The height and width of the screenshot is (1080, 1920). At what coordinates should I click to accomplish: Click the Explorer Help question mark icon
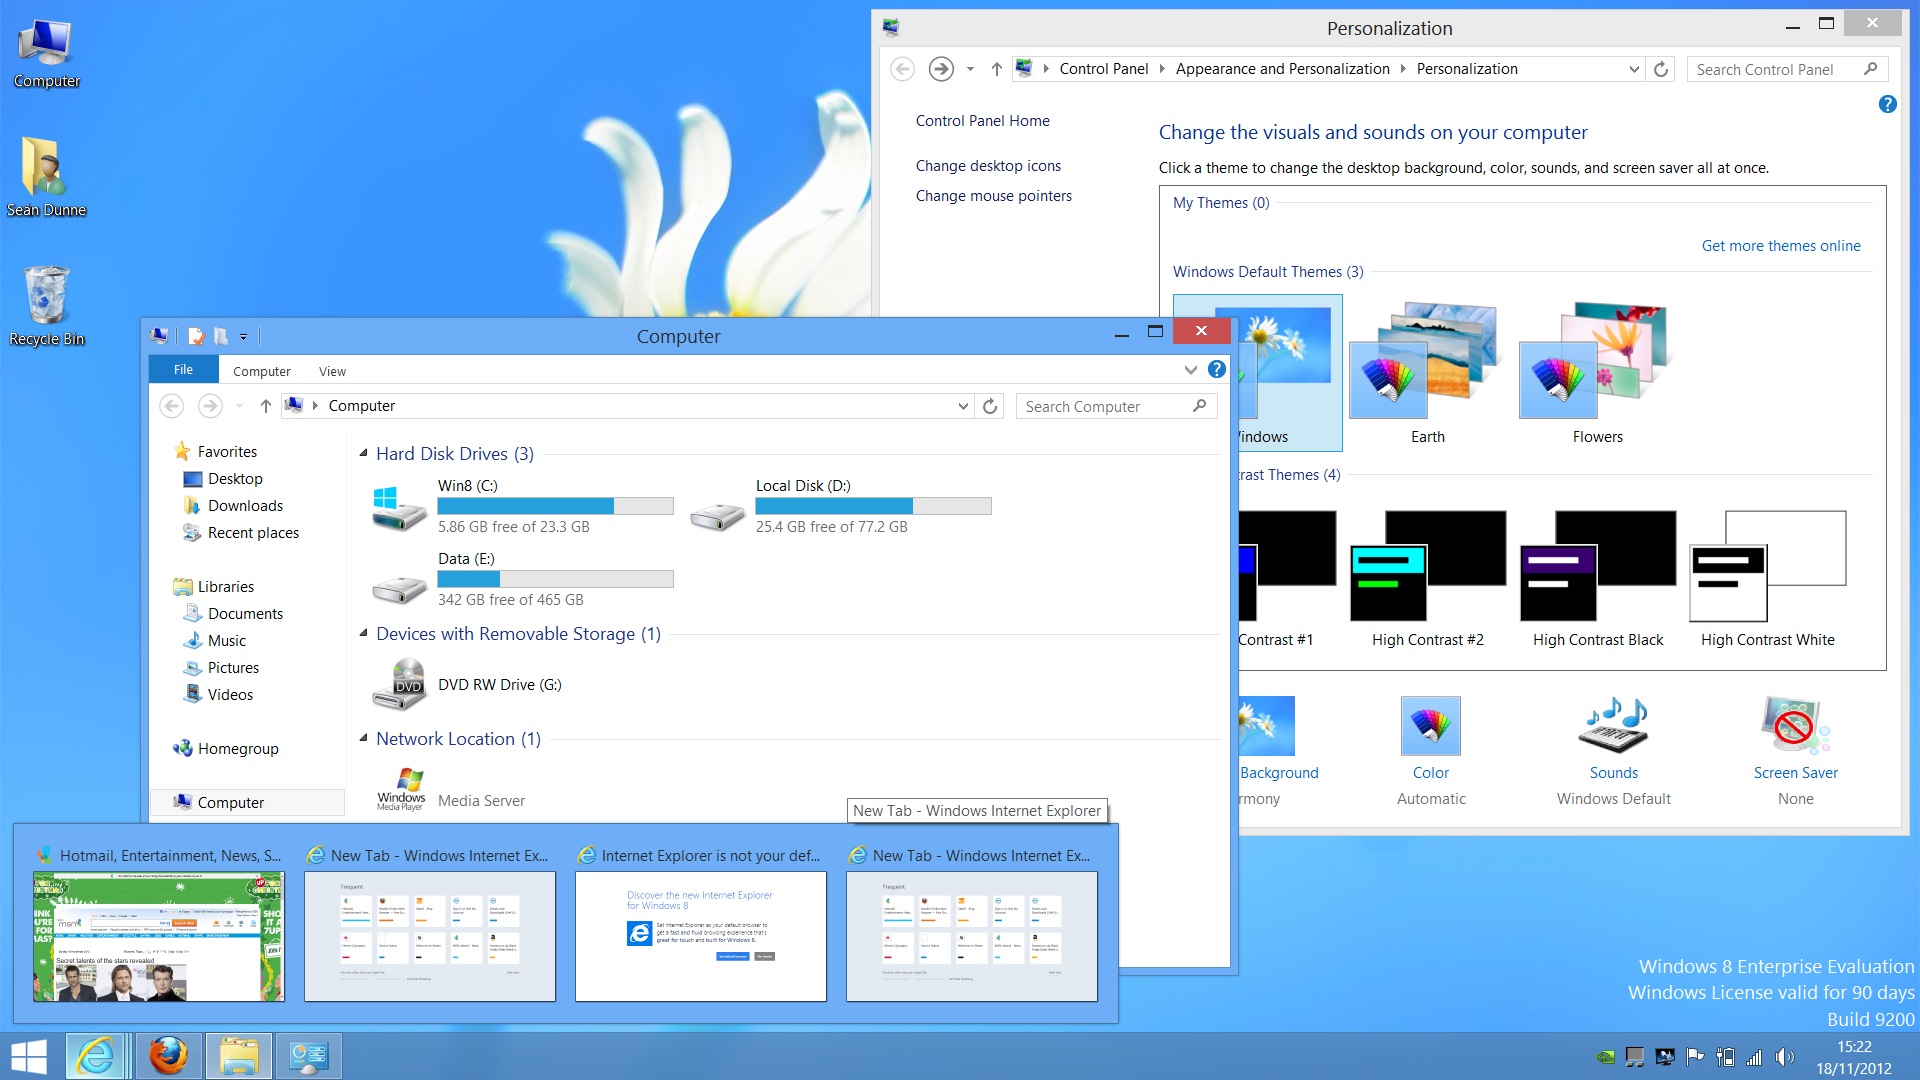tap(1217, 370)
